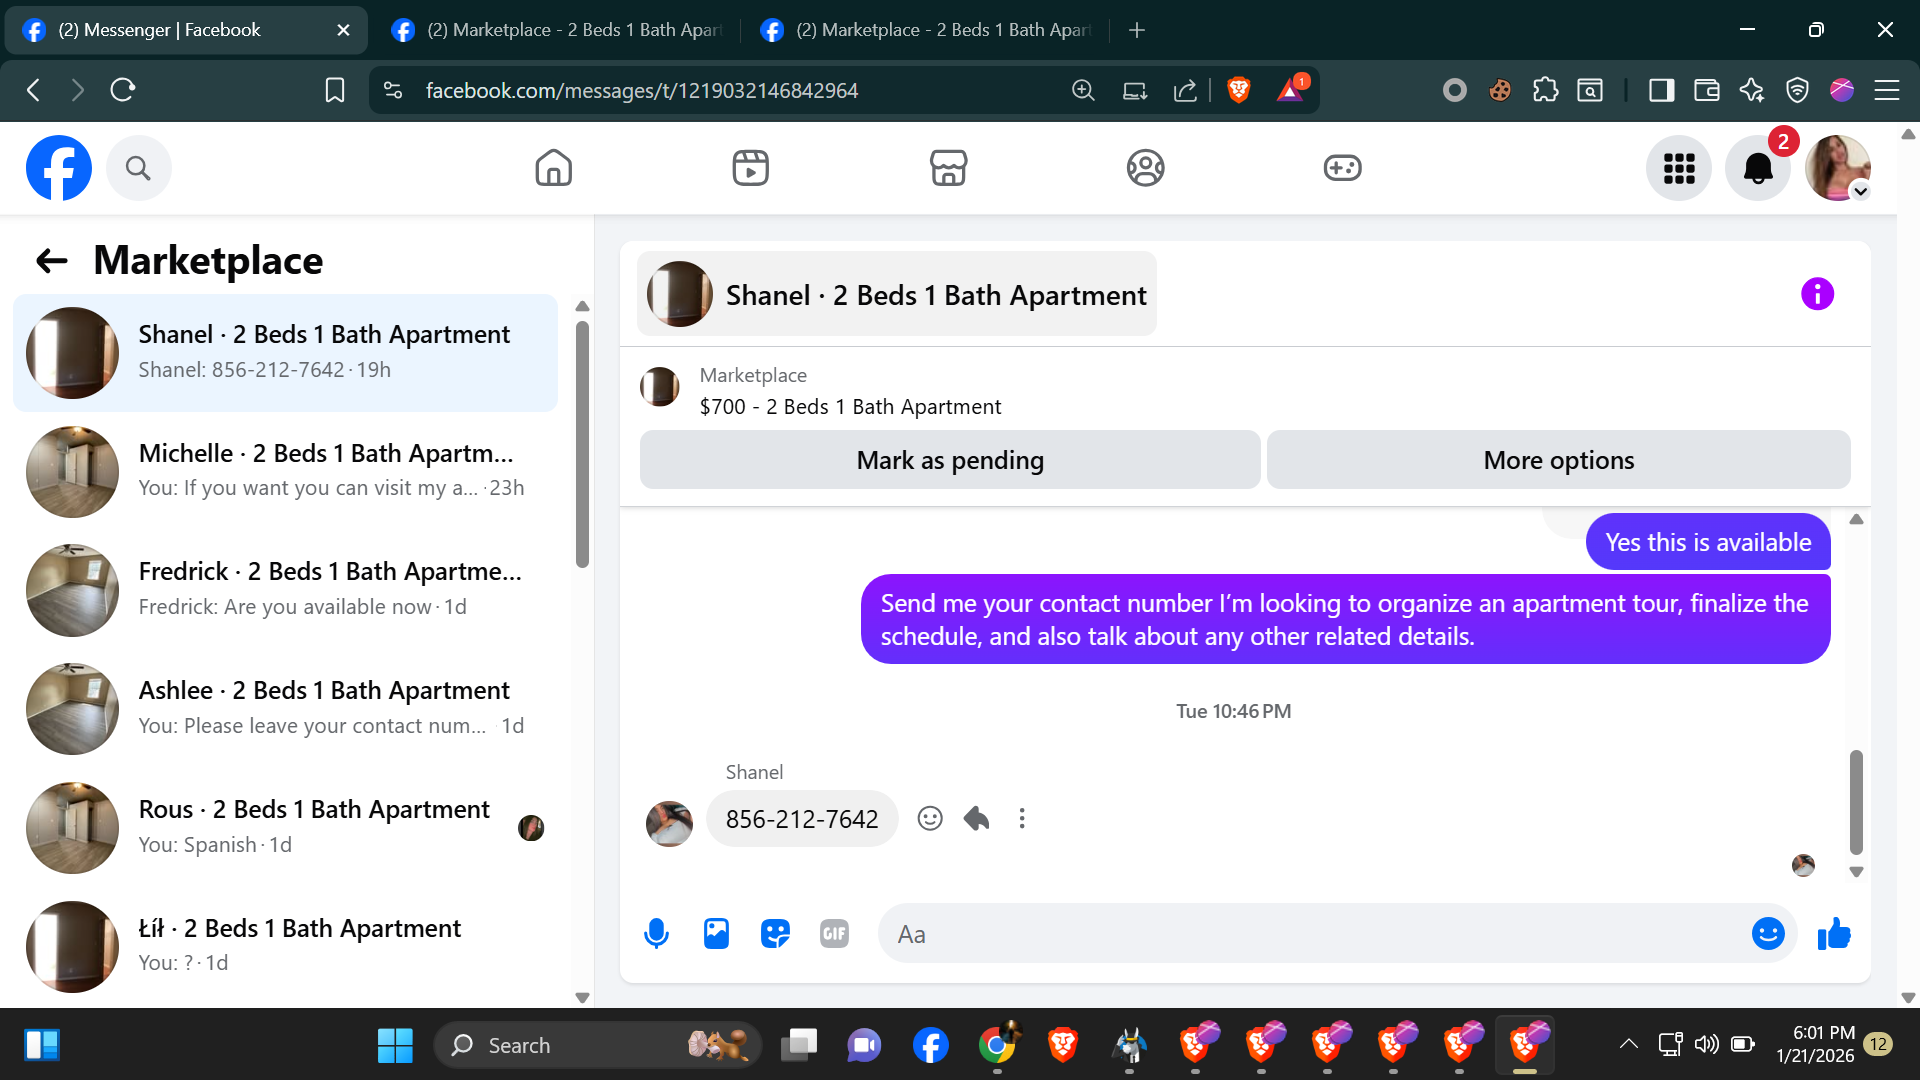Click the voice clip microphone icon
Screen dimensions: 1920x1080
coord(656,933)
